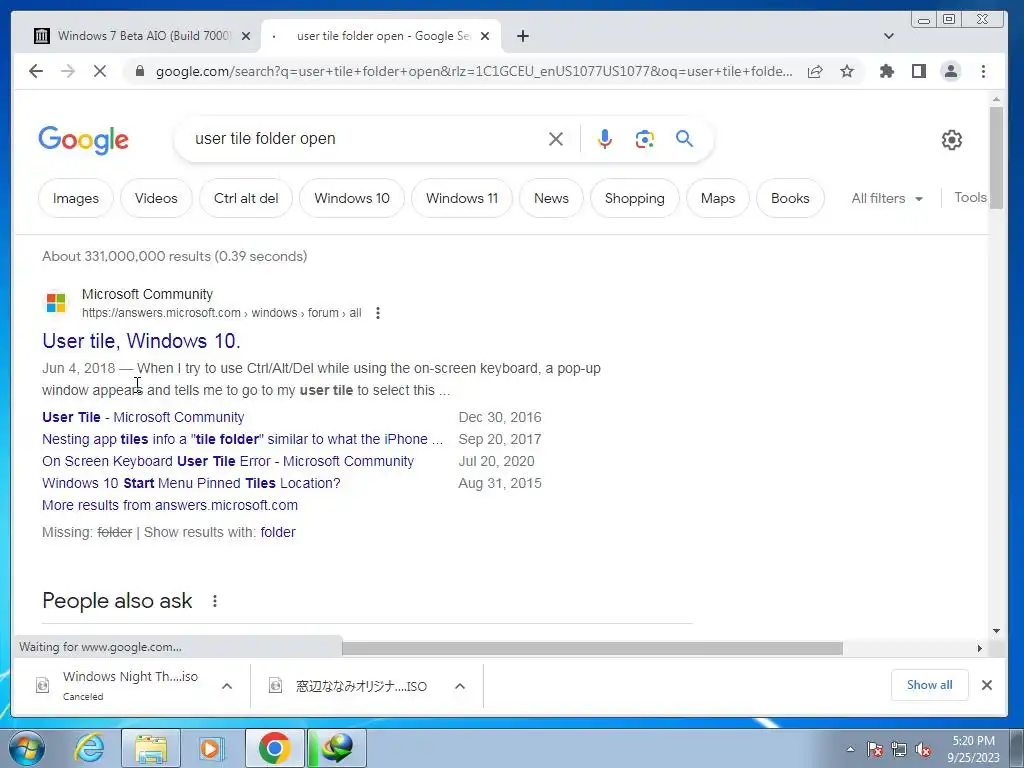The image size is (1024, 768).
Task: Expand the tab search dropdown
Action: click(888, 36)
